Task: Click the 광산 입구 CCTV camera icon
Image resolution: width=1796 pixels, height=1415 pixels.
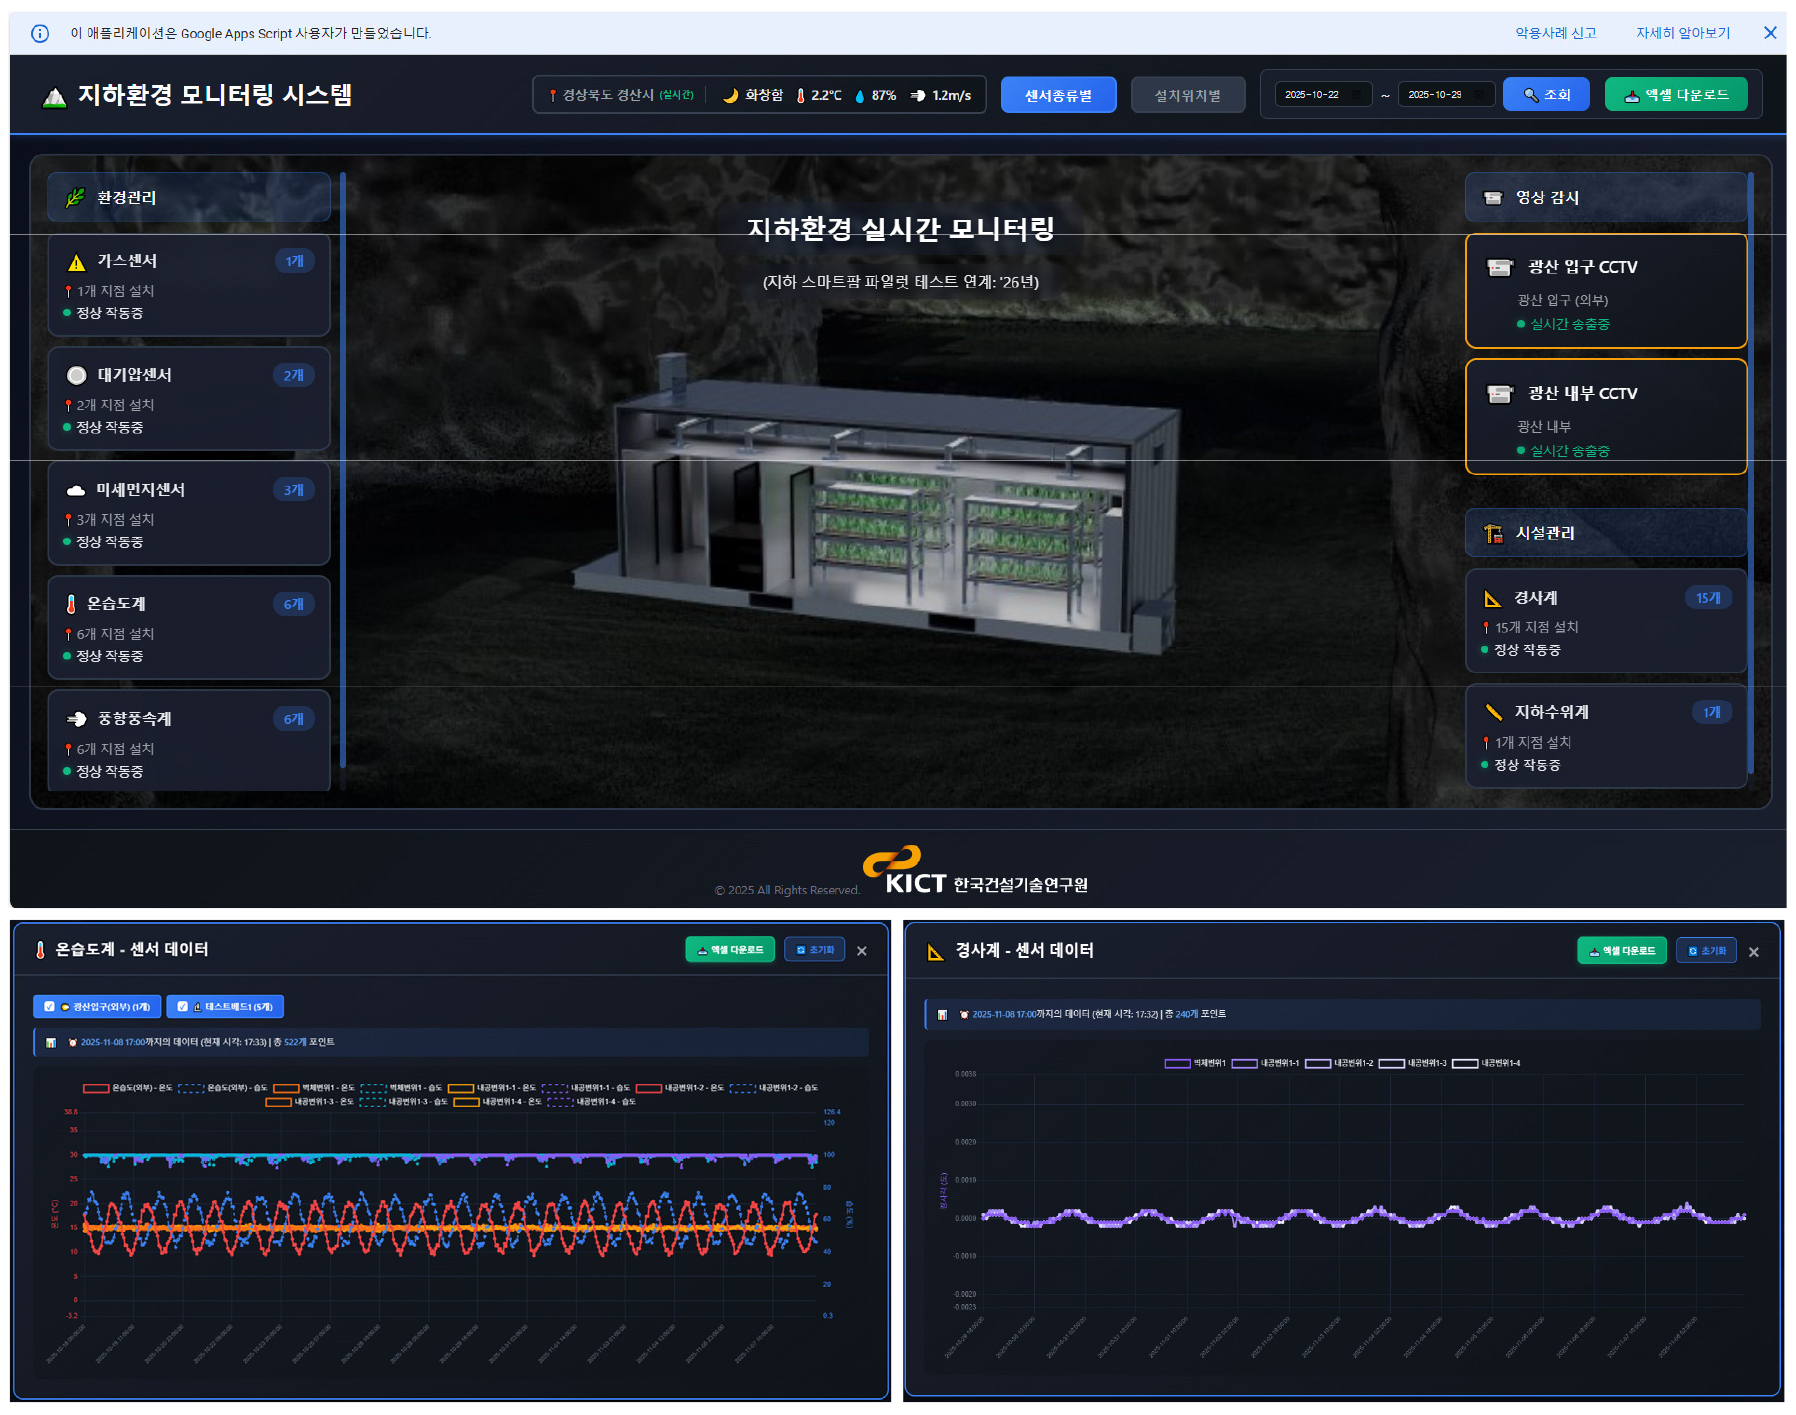Action: pos(1499,267)
